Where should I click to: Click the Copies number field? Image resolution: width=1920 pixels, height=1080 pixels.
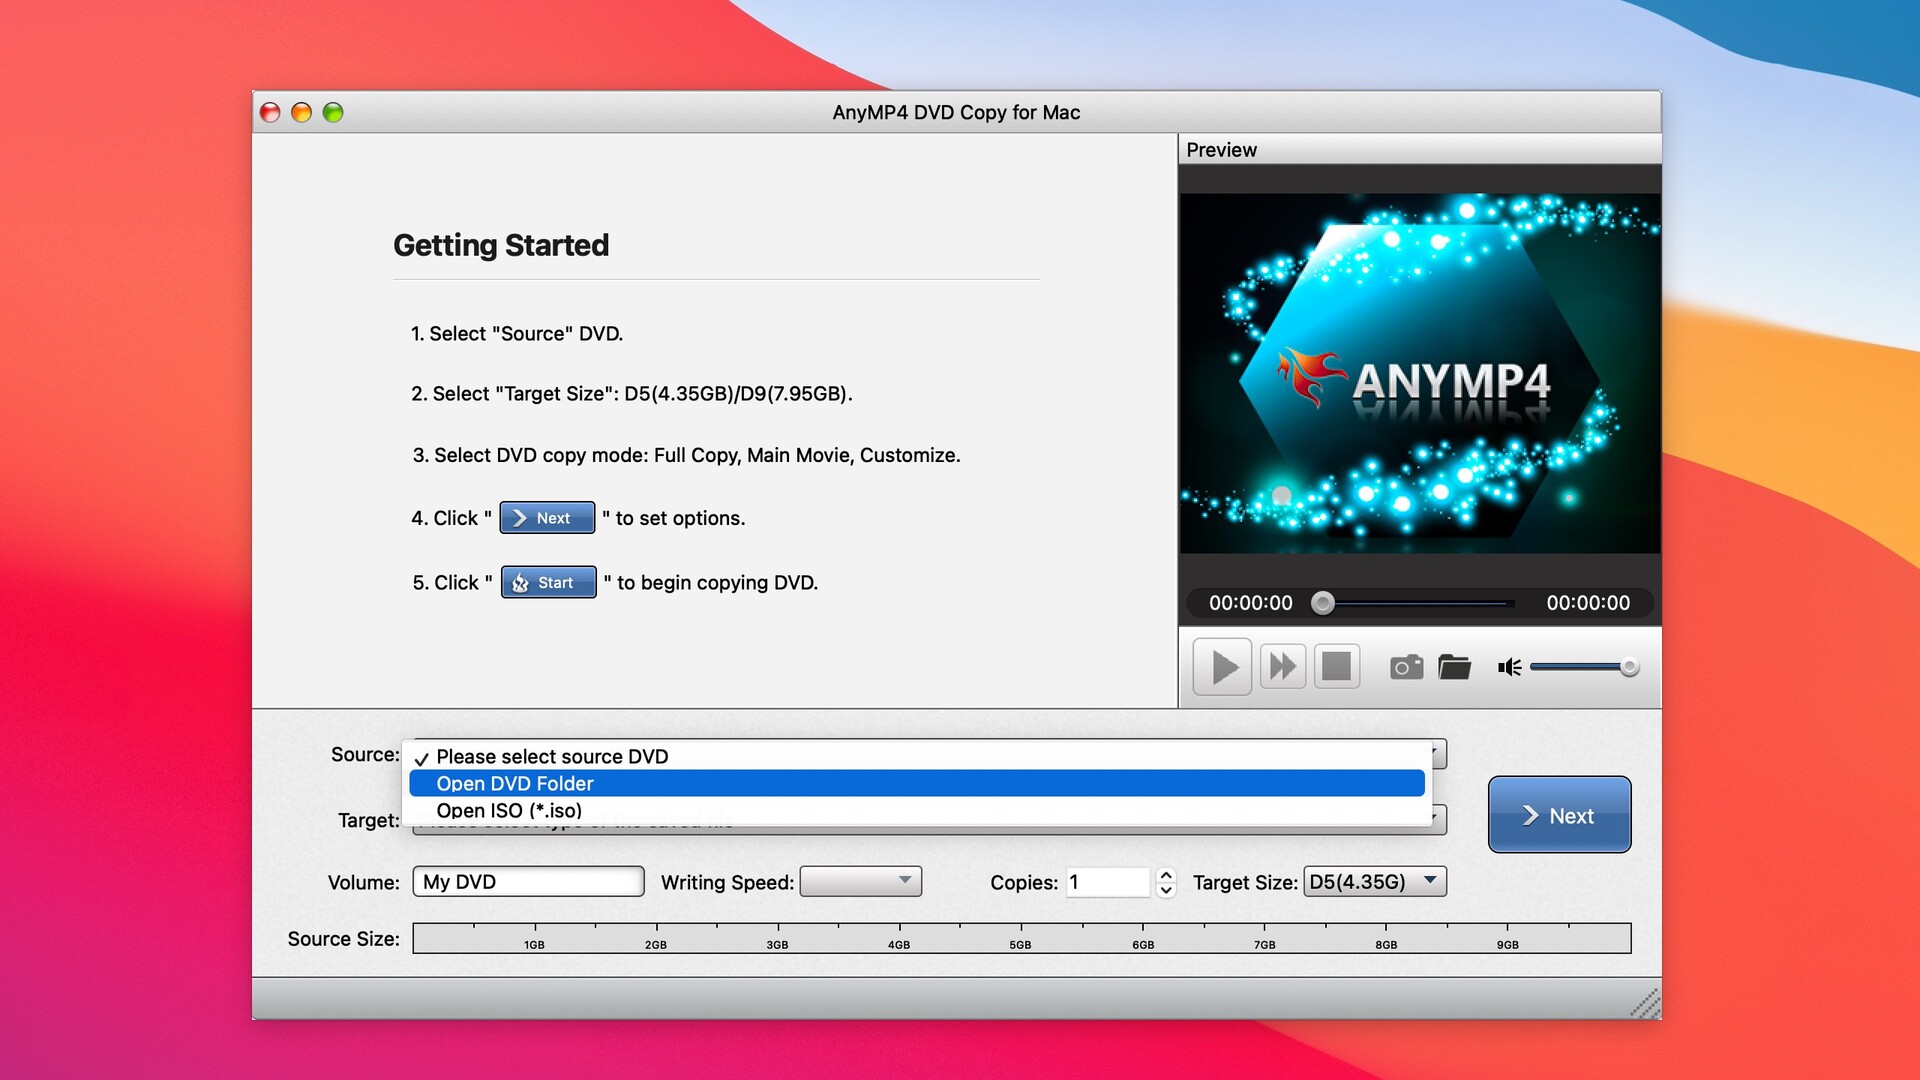[1108, 882]
